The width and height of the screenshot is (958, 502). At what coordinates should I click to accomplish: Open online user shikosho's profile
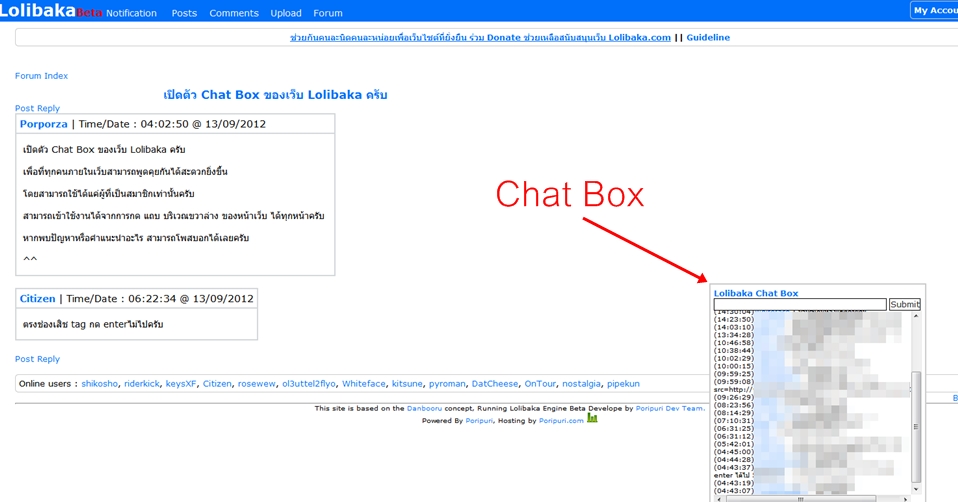(x=100, y=384)
